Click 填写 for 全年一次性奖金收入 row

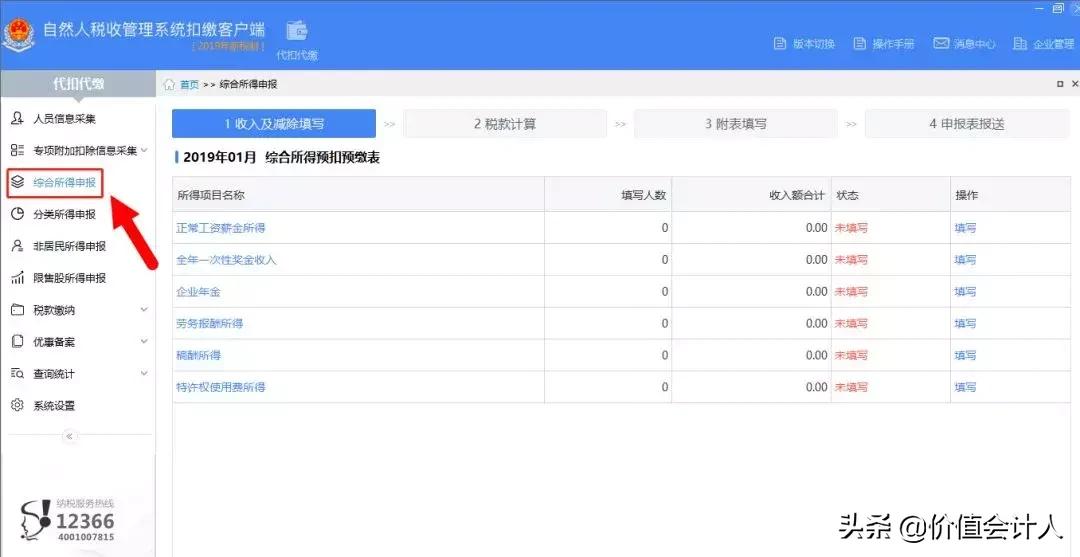[x=965, y=260]
